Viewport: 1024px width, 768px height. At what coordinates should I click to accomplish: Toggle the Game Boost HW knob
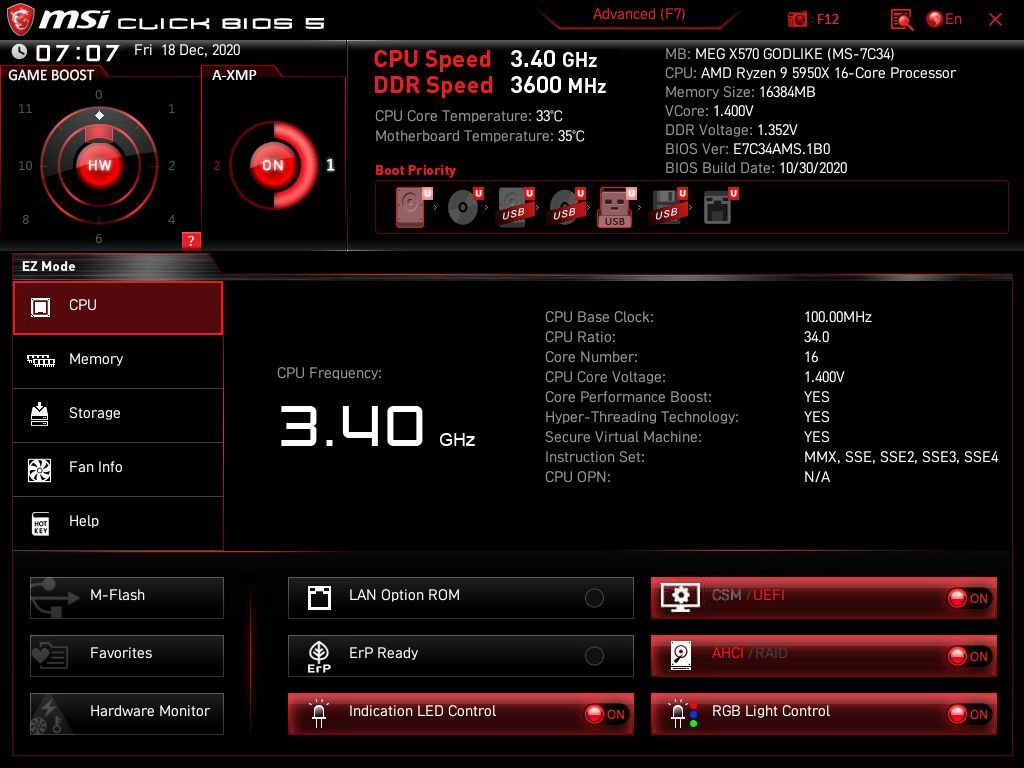[x=99, y=165]
